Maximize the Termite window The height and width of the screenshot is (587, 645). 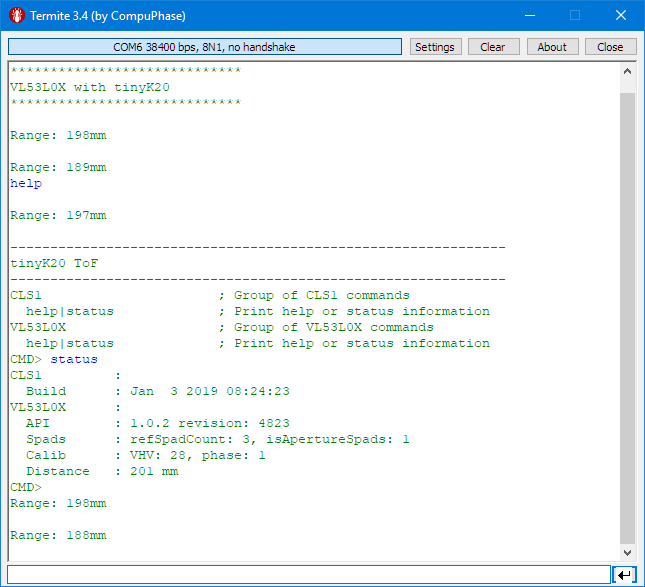point(574,16)
